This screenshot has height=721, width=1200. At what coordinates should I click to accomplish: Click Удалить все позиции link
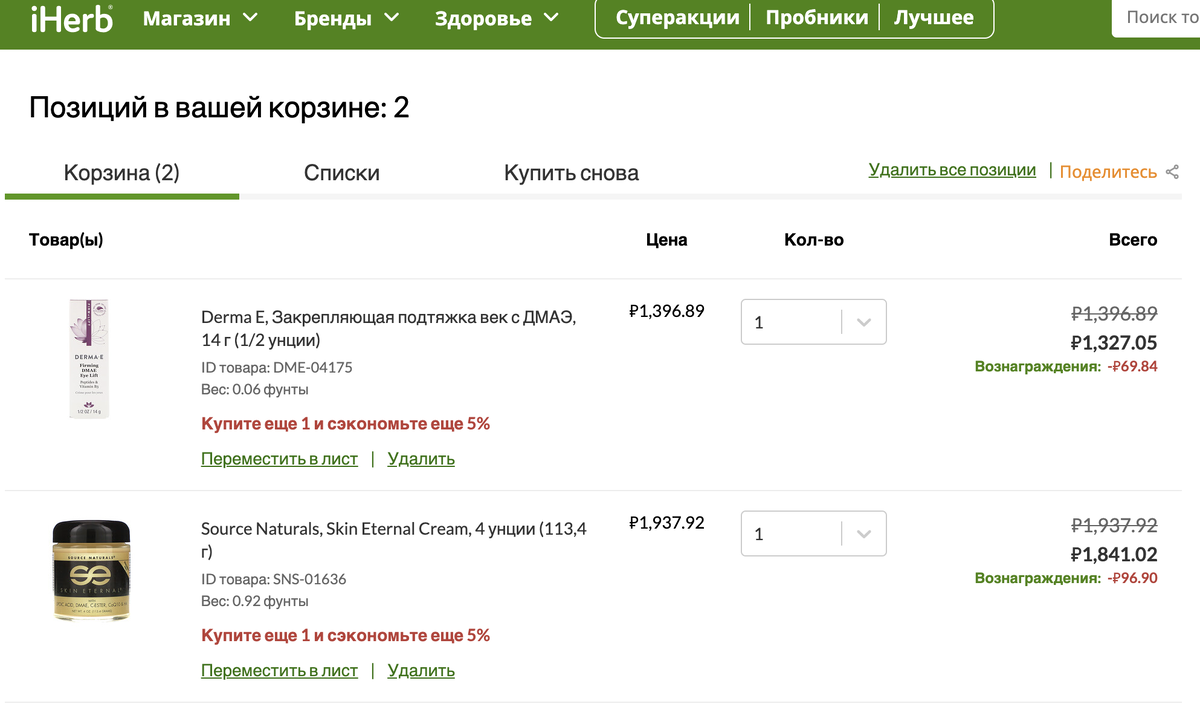[952, 170]
